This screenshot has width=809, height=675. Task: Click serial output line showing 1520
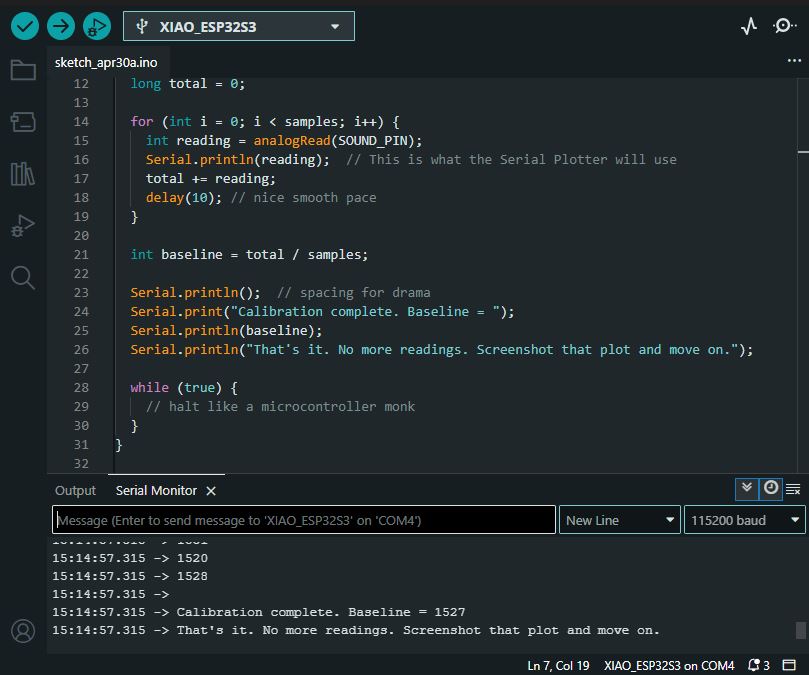tap(130, 558)
